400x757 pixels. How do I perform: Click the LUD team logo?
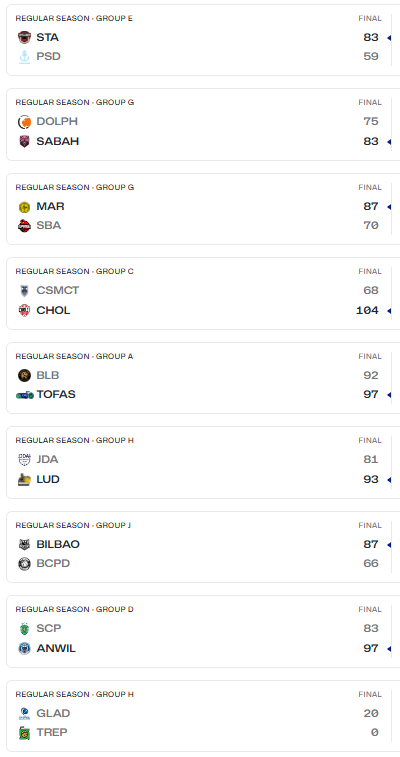24,479
